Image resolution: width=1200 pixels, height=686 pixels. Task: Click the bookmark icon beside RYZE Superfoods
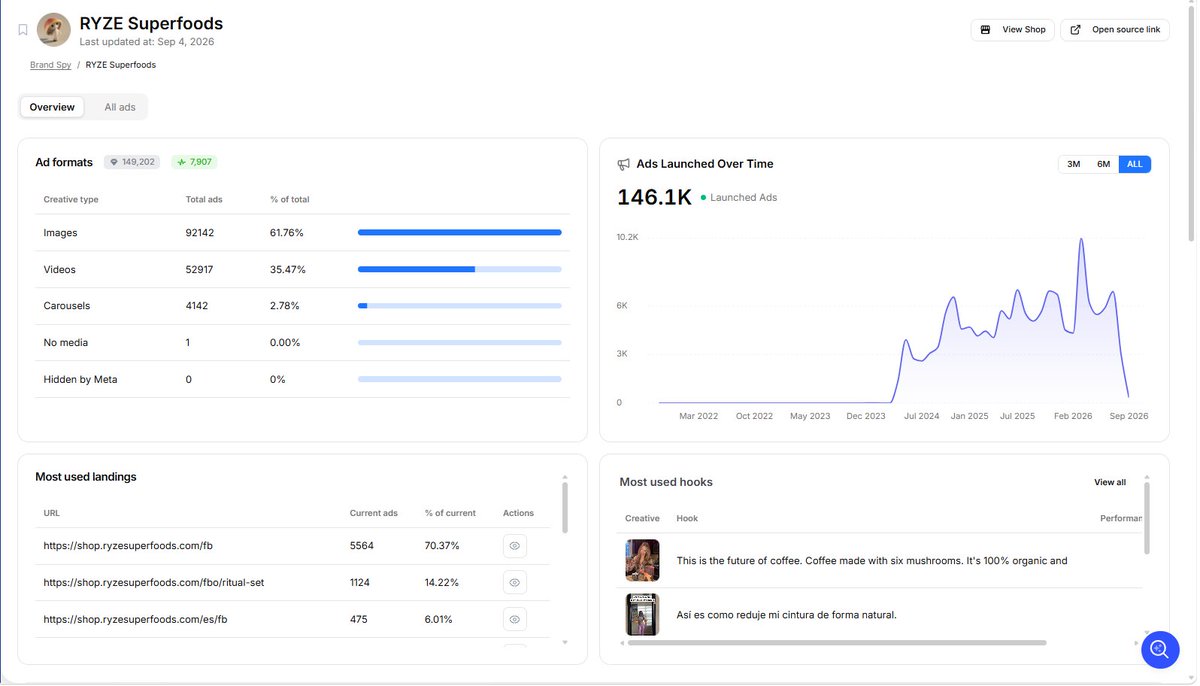tap(23, 30)
